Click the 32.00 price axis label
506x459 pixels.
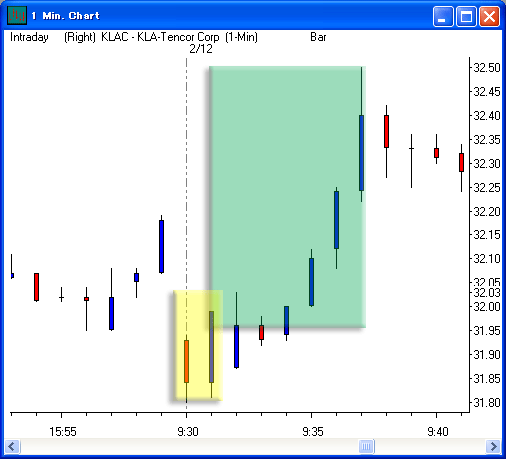(x=487, y=307)
